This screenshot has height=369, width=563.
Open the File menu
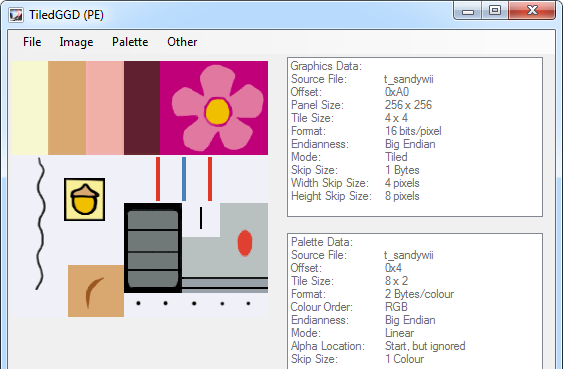pos(32,42)
